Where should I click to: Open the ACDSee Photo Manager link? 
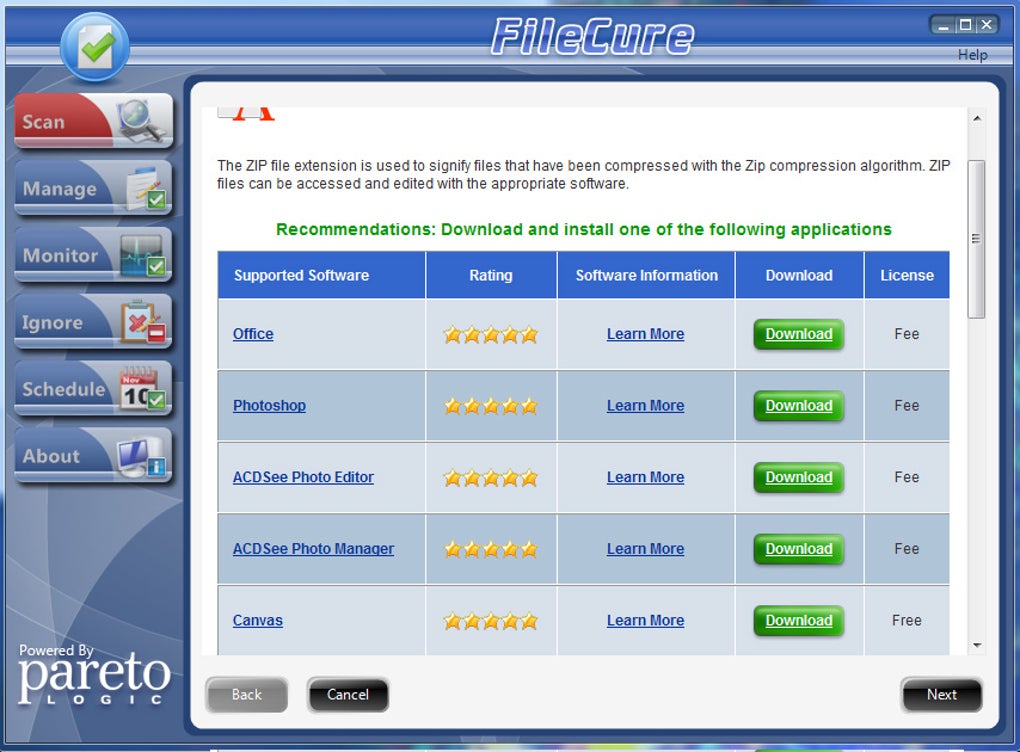point(314,548)
